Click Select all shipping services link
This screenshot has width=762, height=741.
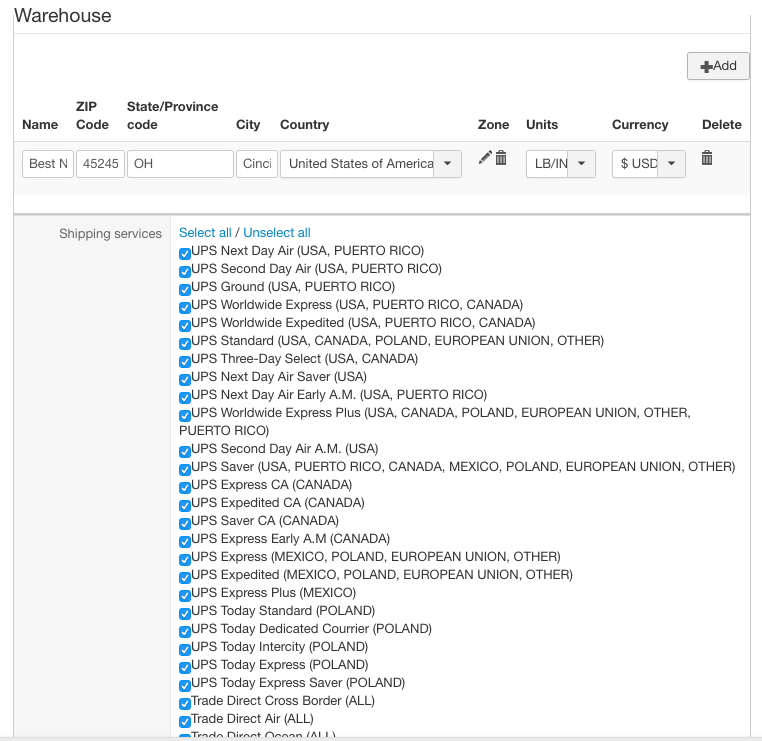click(x=205, y=233)
